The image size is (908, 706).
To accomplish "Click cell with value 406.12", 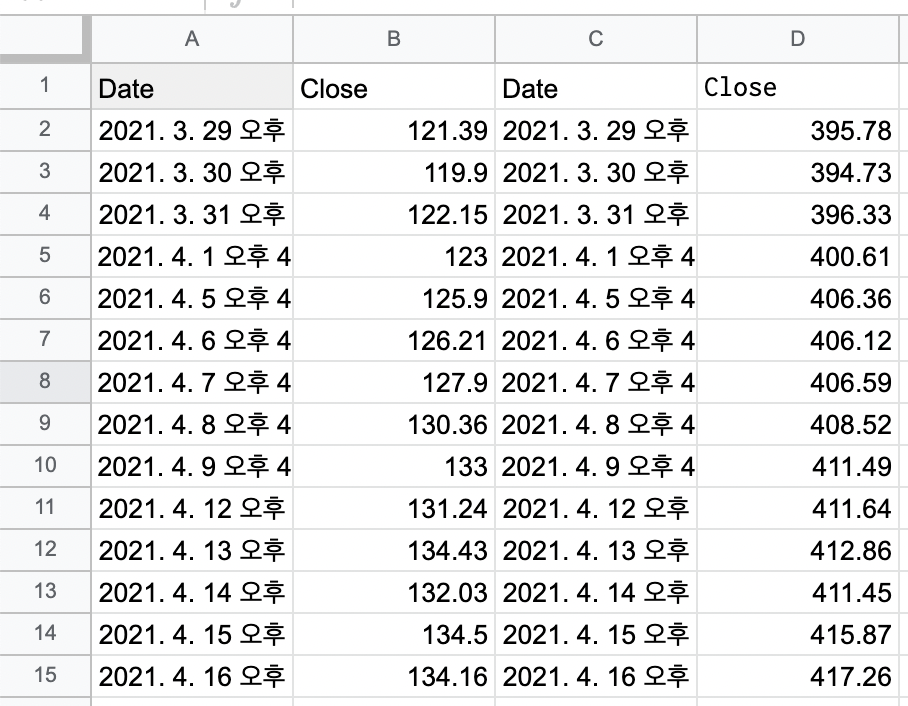I will [798, 340].
